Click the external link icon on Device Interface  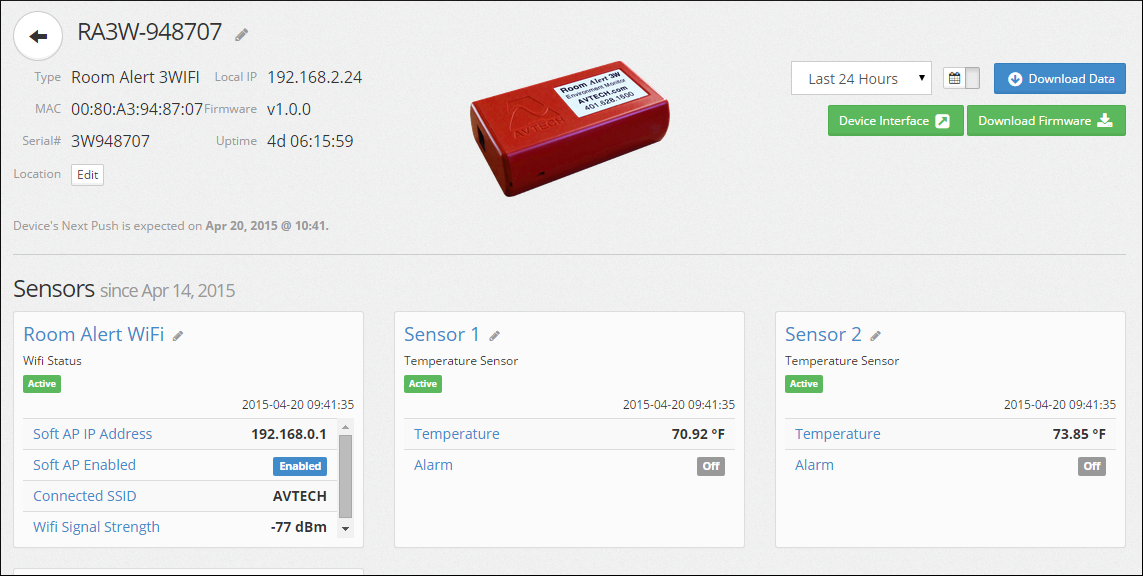click(x=939, y=119)
